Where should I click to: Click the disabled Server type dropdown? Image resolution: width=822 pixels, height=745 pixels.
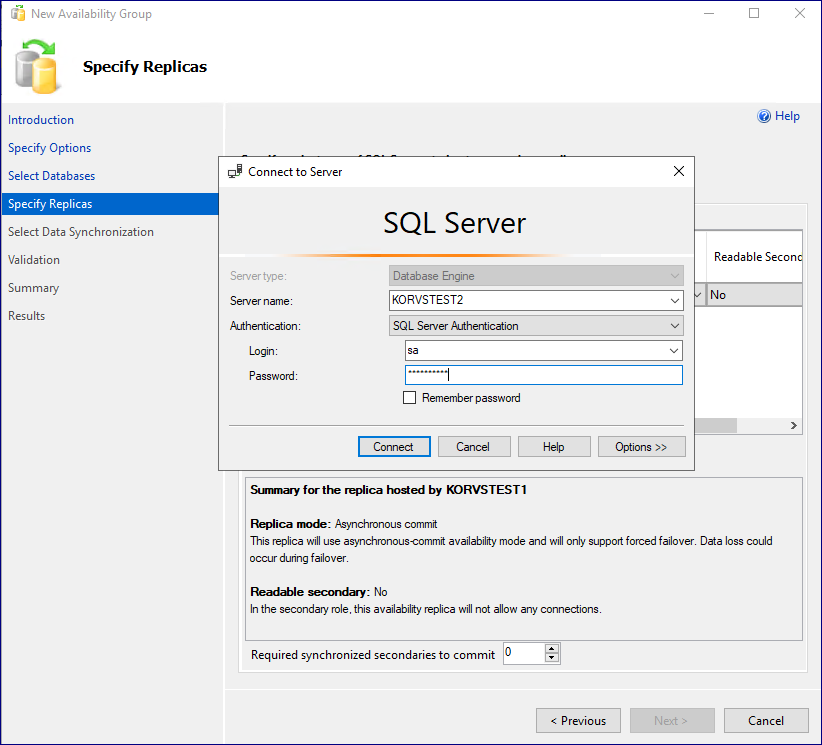536,276
